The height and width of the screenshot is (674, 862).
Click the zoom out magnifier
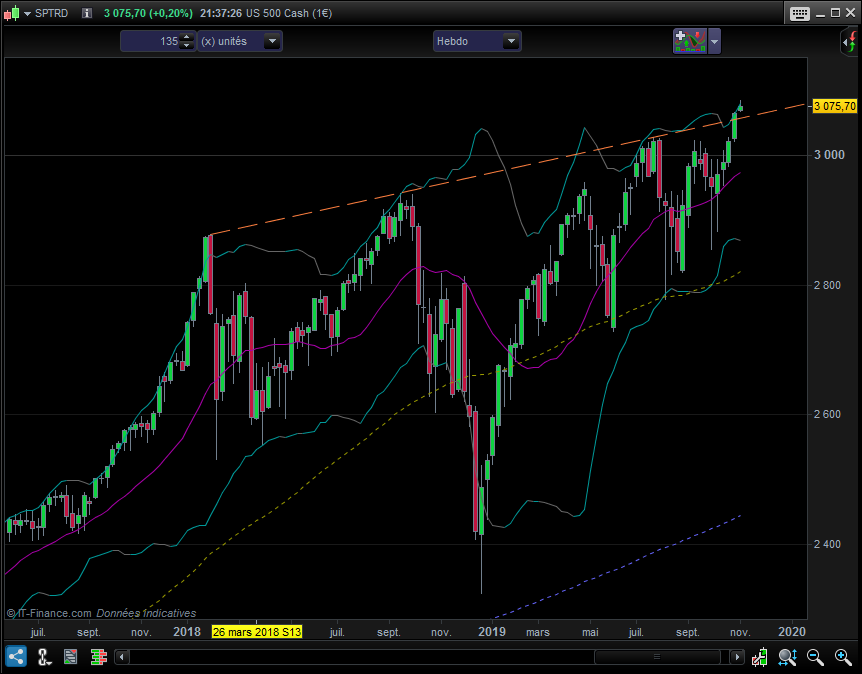[x=815, y=657]
